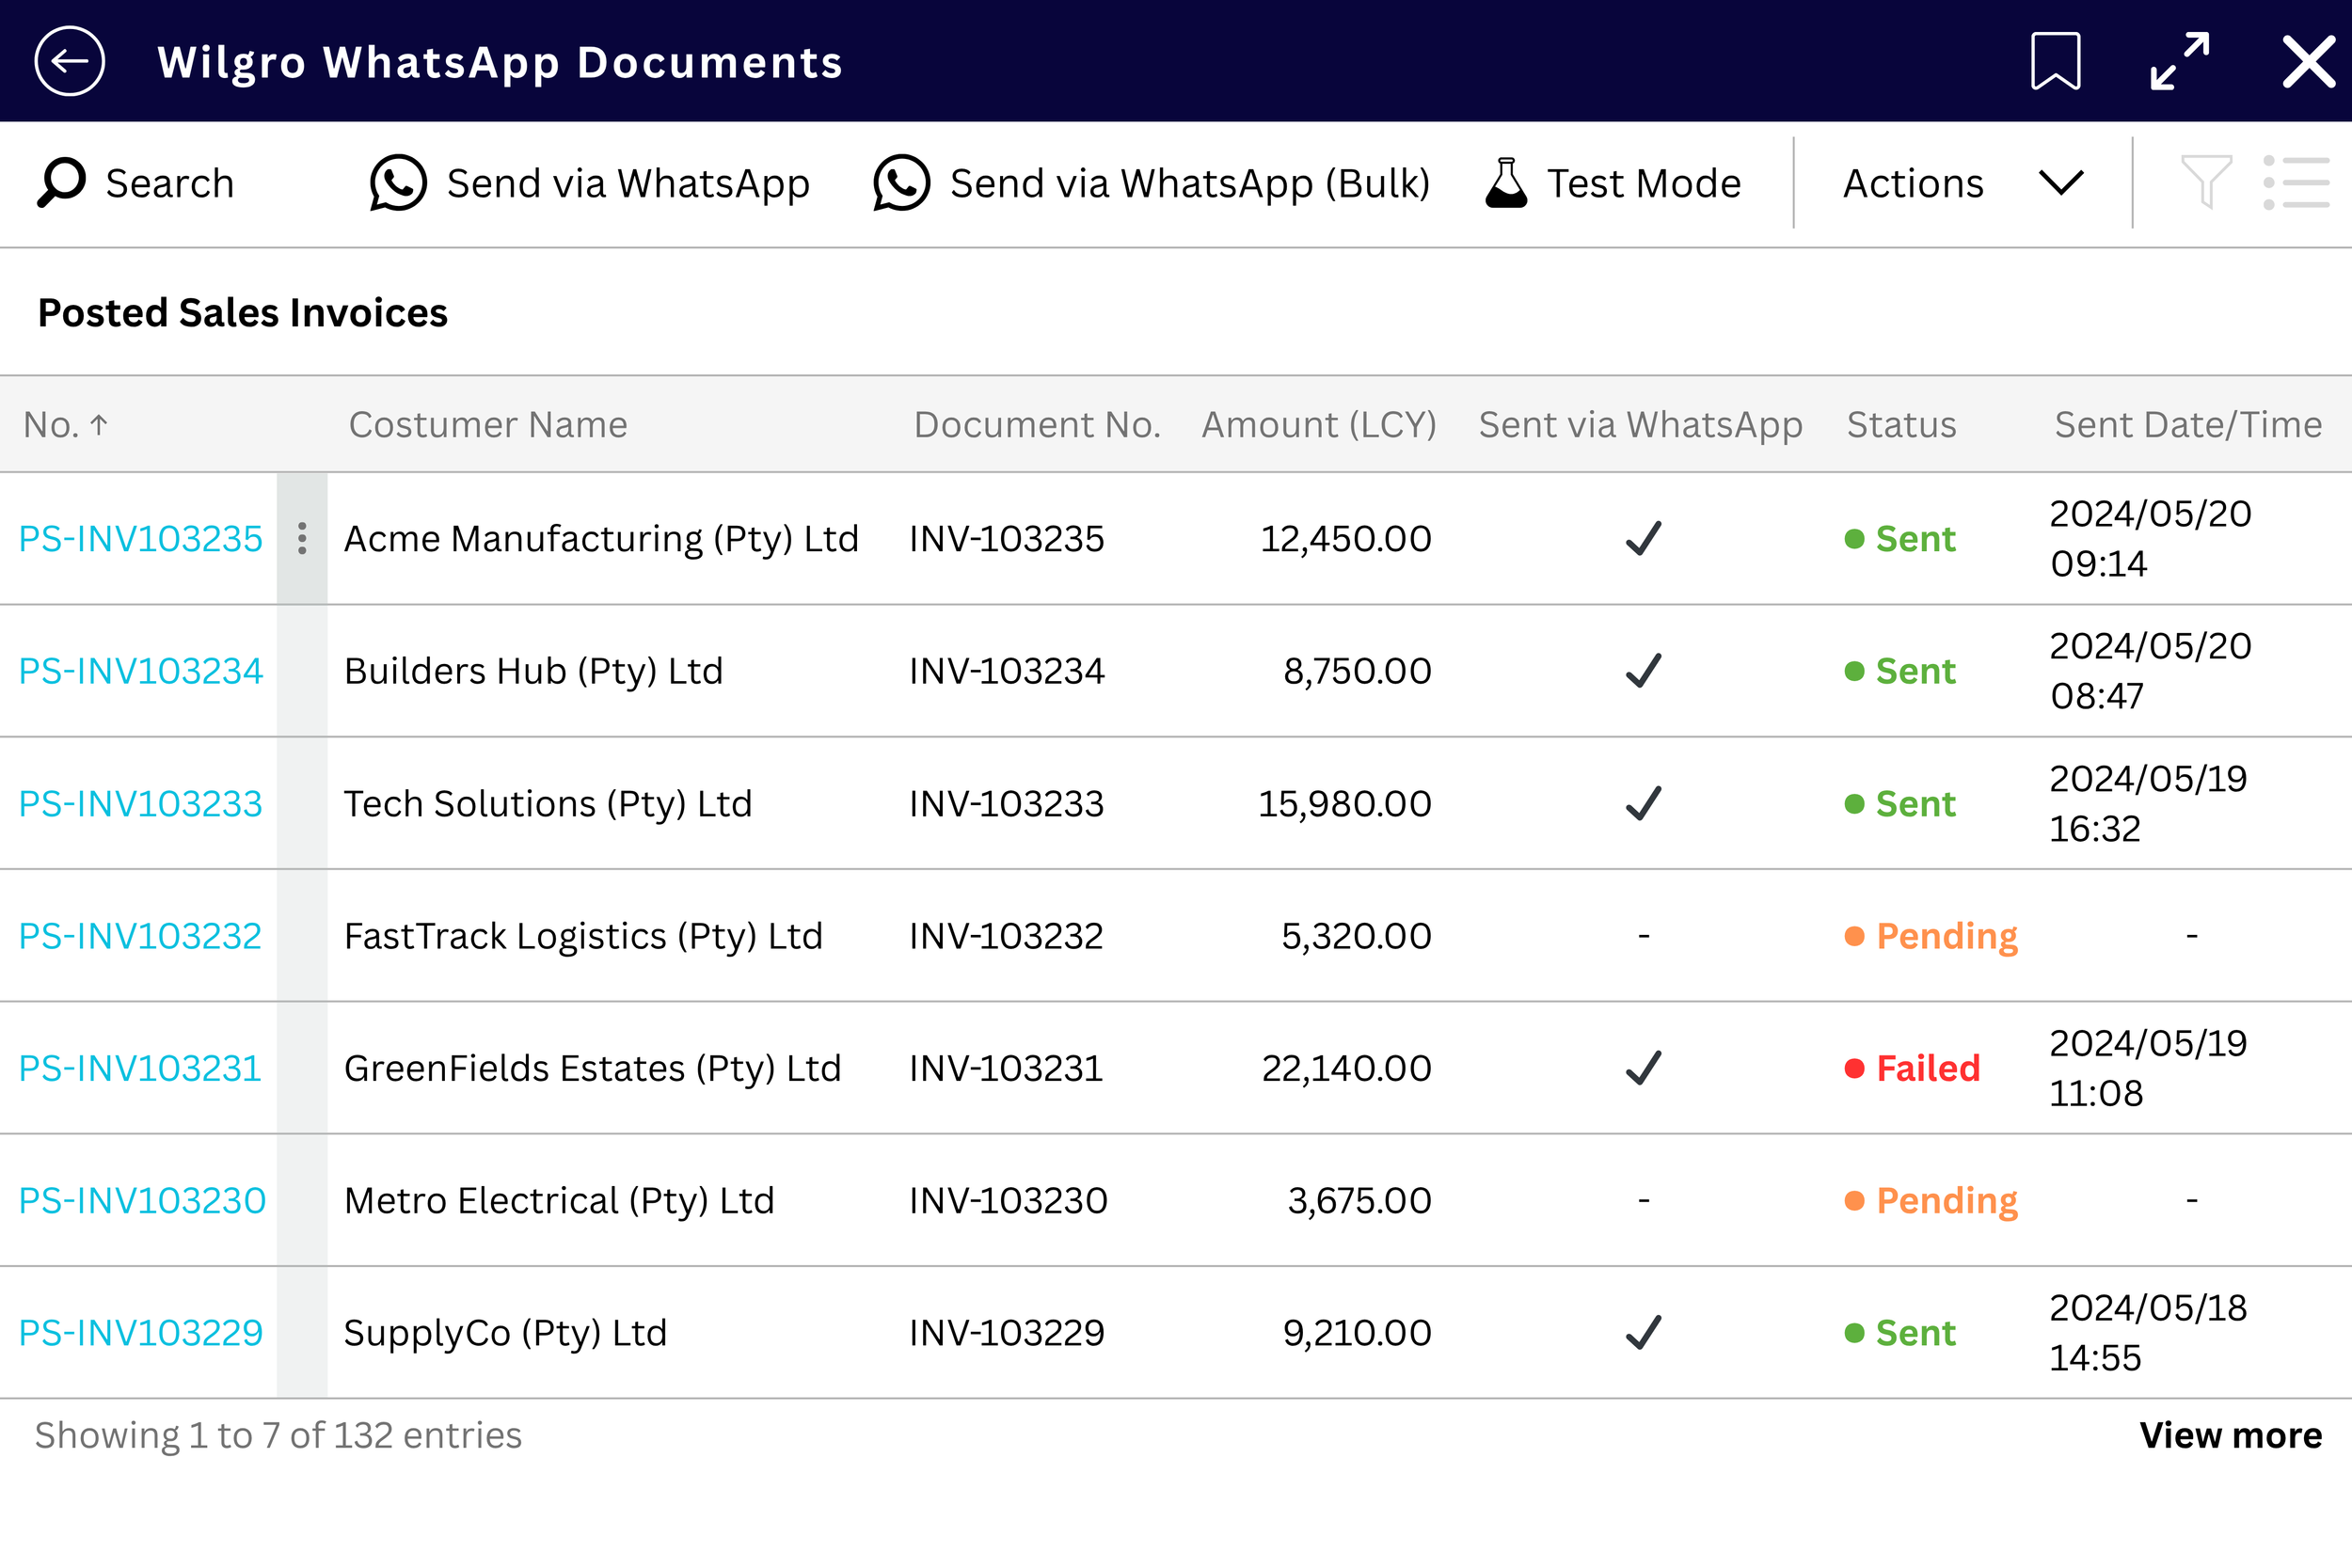Click the red Failed status indicator

pos(1912,1068)
